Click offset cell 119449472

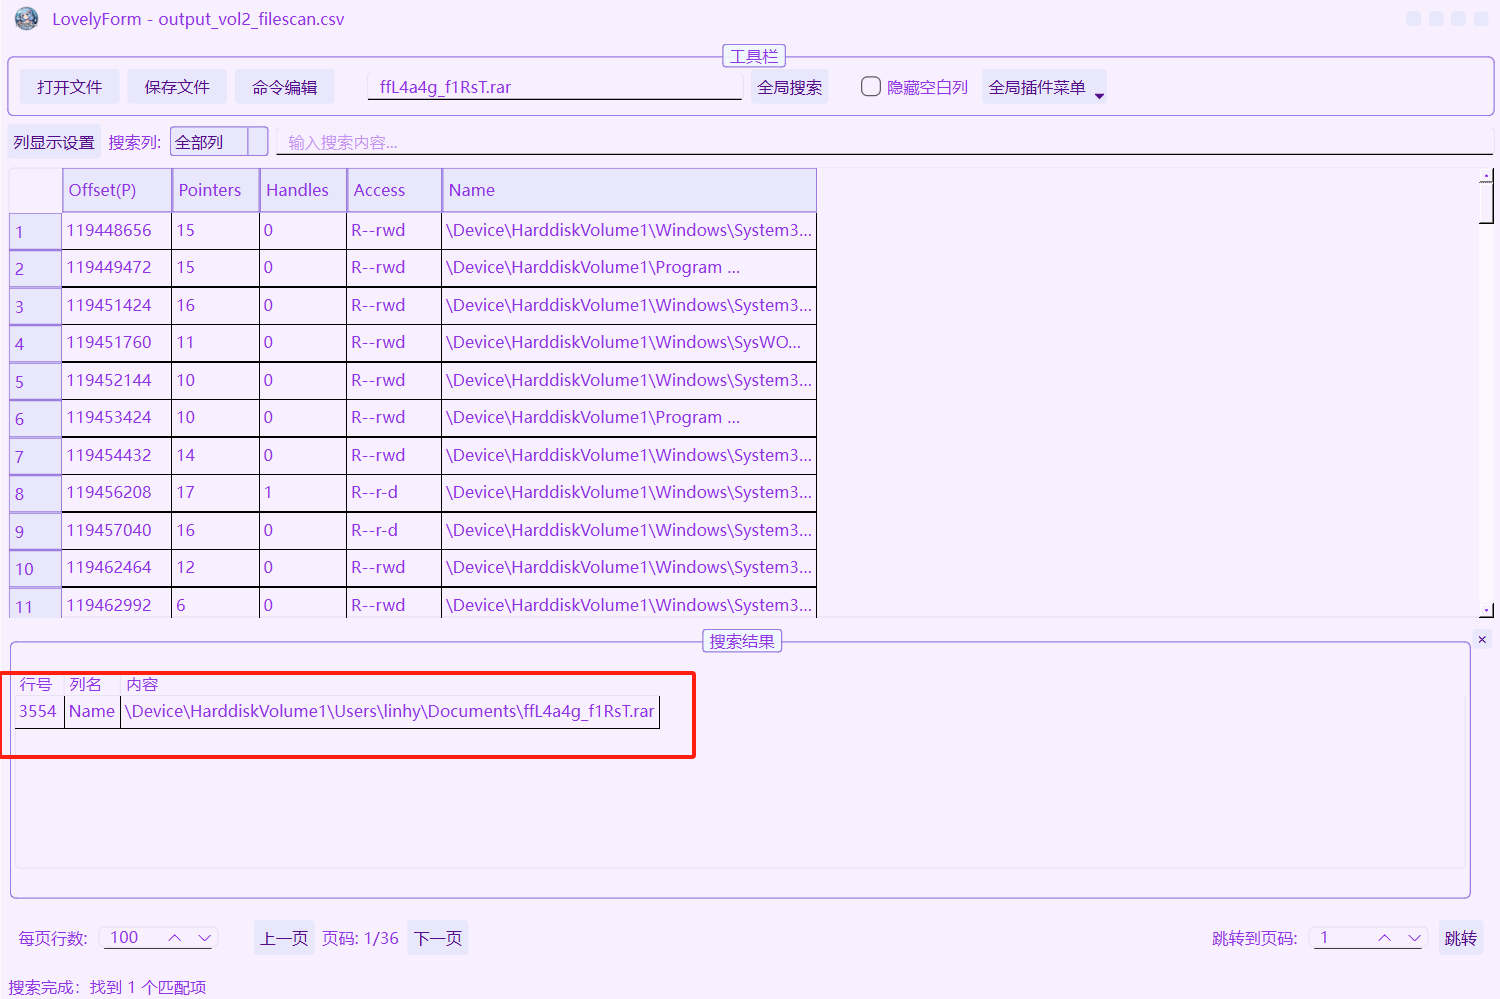pyautogui.click(x=117, y=268)
